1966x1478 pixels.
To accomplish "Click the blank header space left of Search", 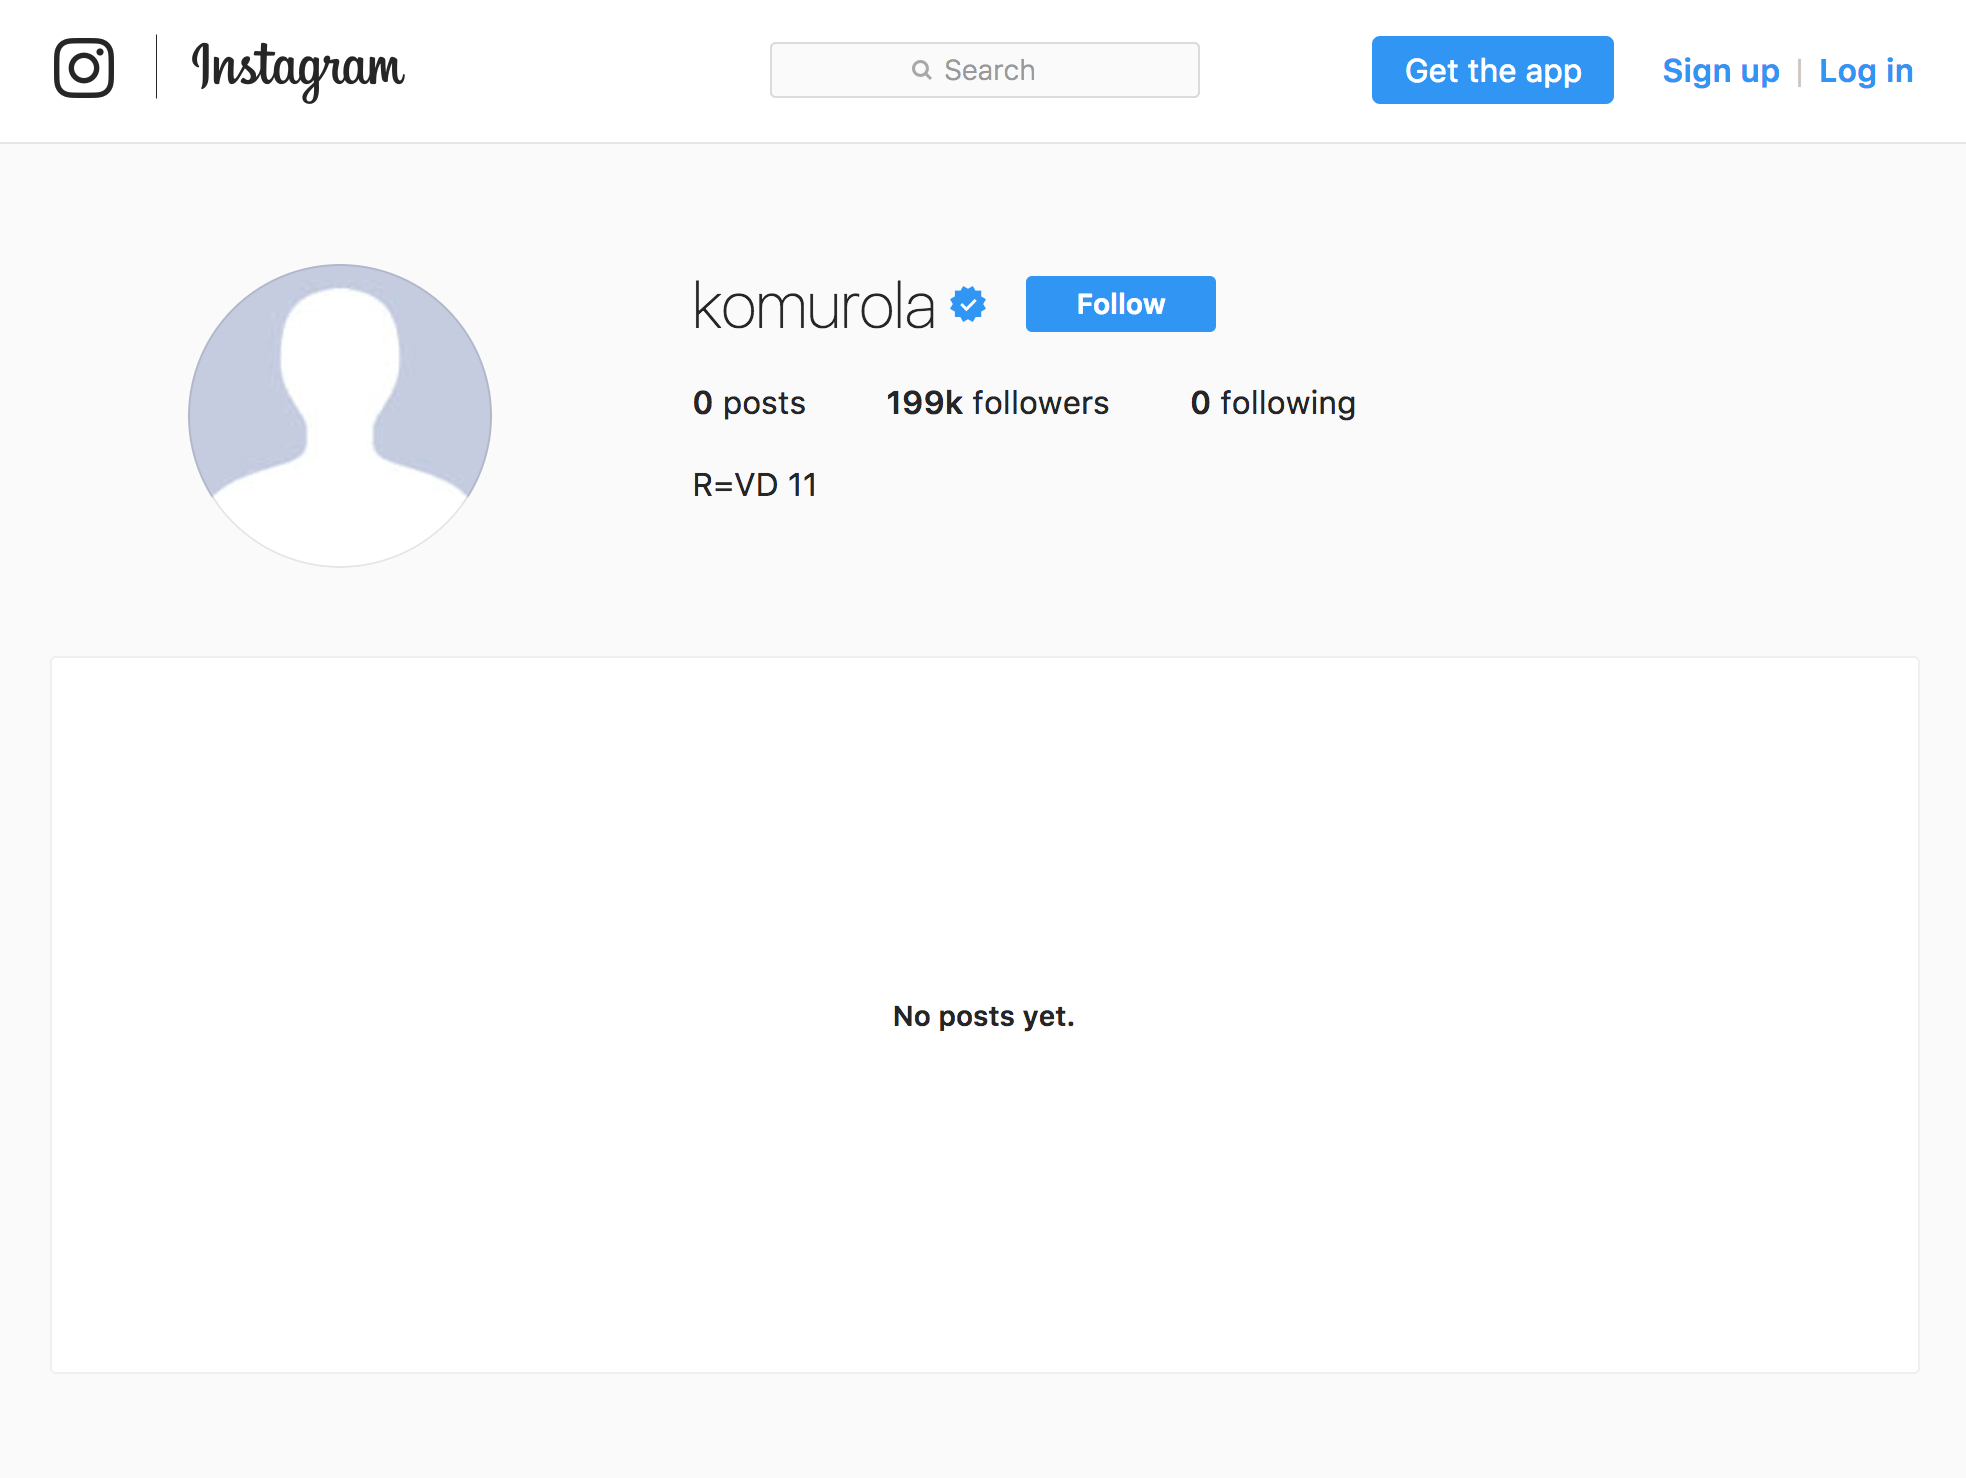I will tap(588, 70).
